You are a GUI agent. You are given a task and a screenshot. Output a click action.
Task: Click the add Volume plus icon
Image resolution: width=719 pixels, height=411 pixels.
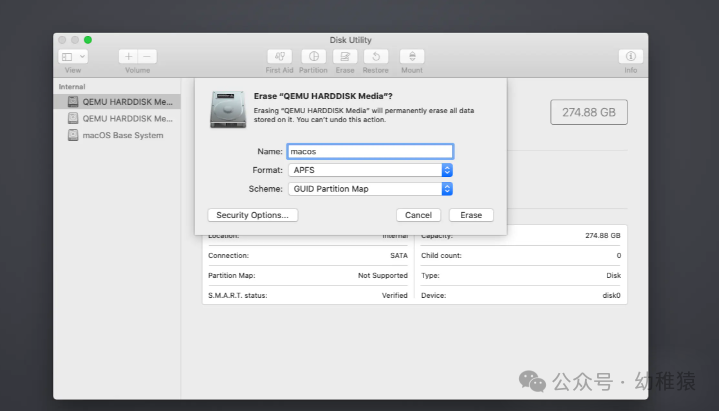pyautogui.click(x=128, y=56)
